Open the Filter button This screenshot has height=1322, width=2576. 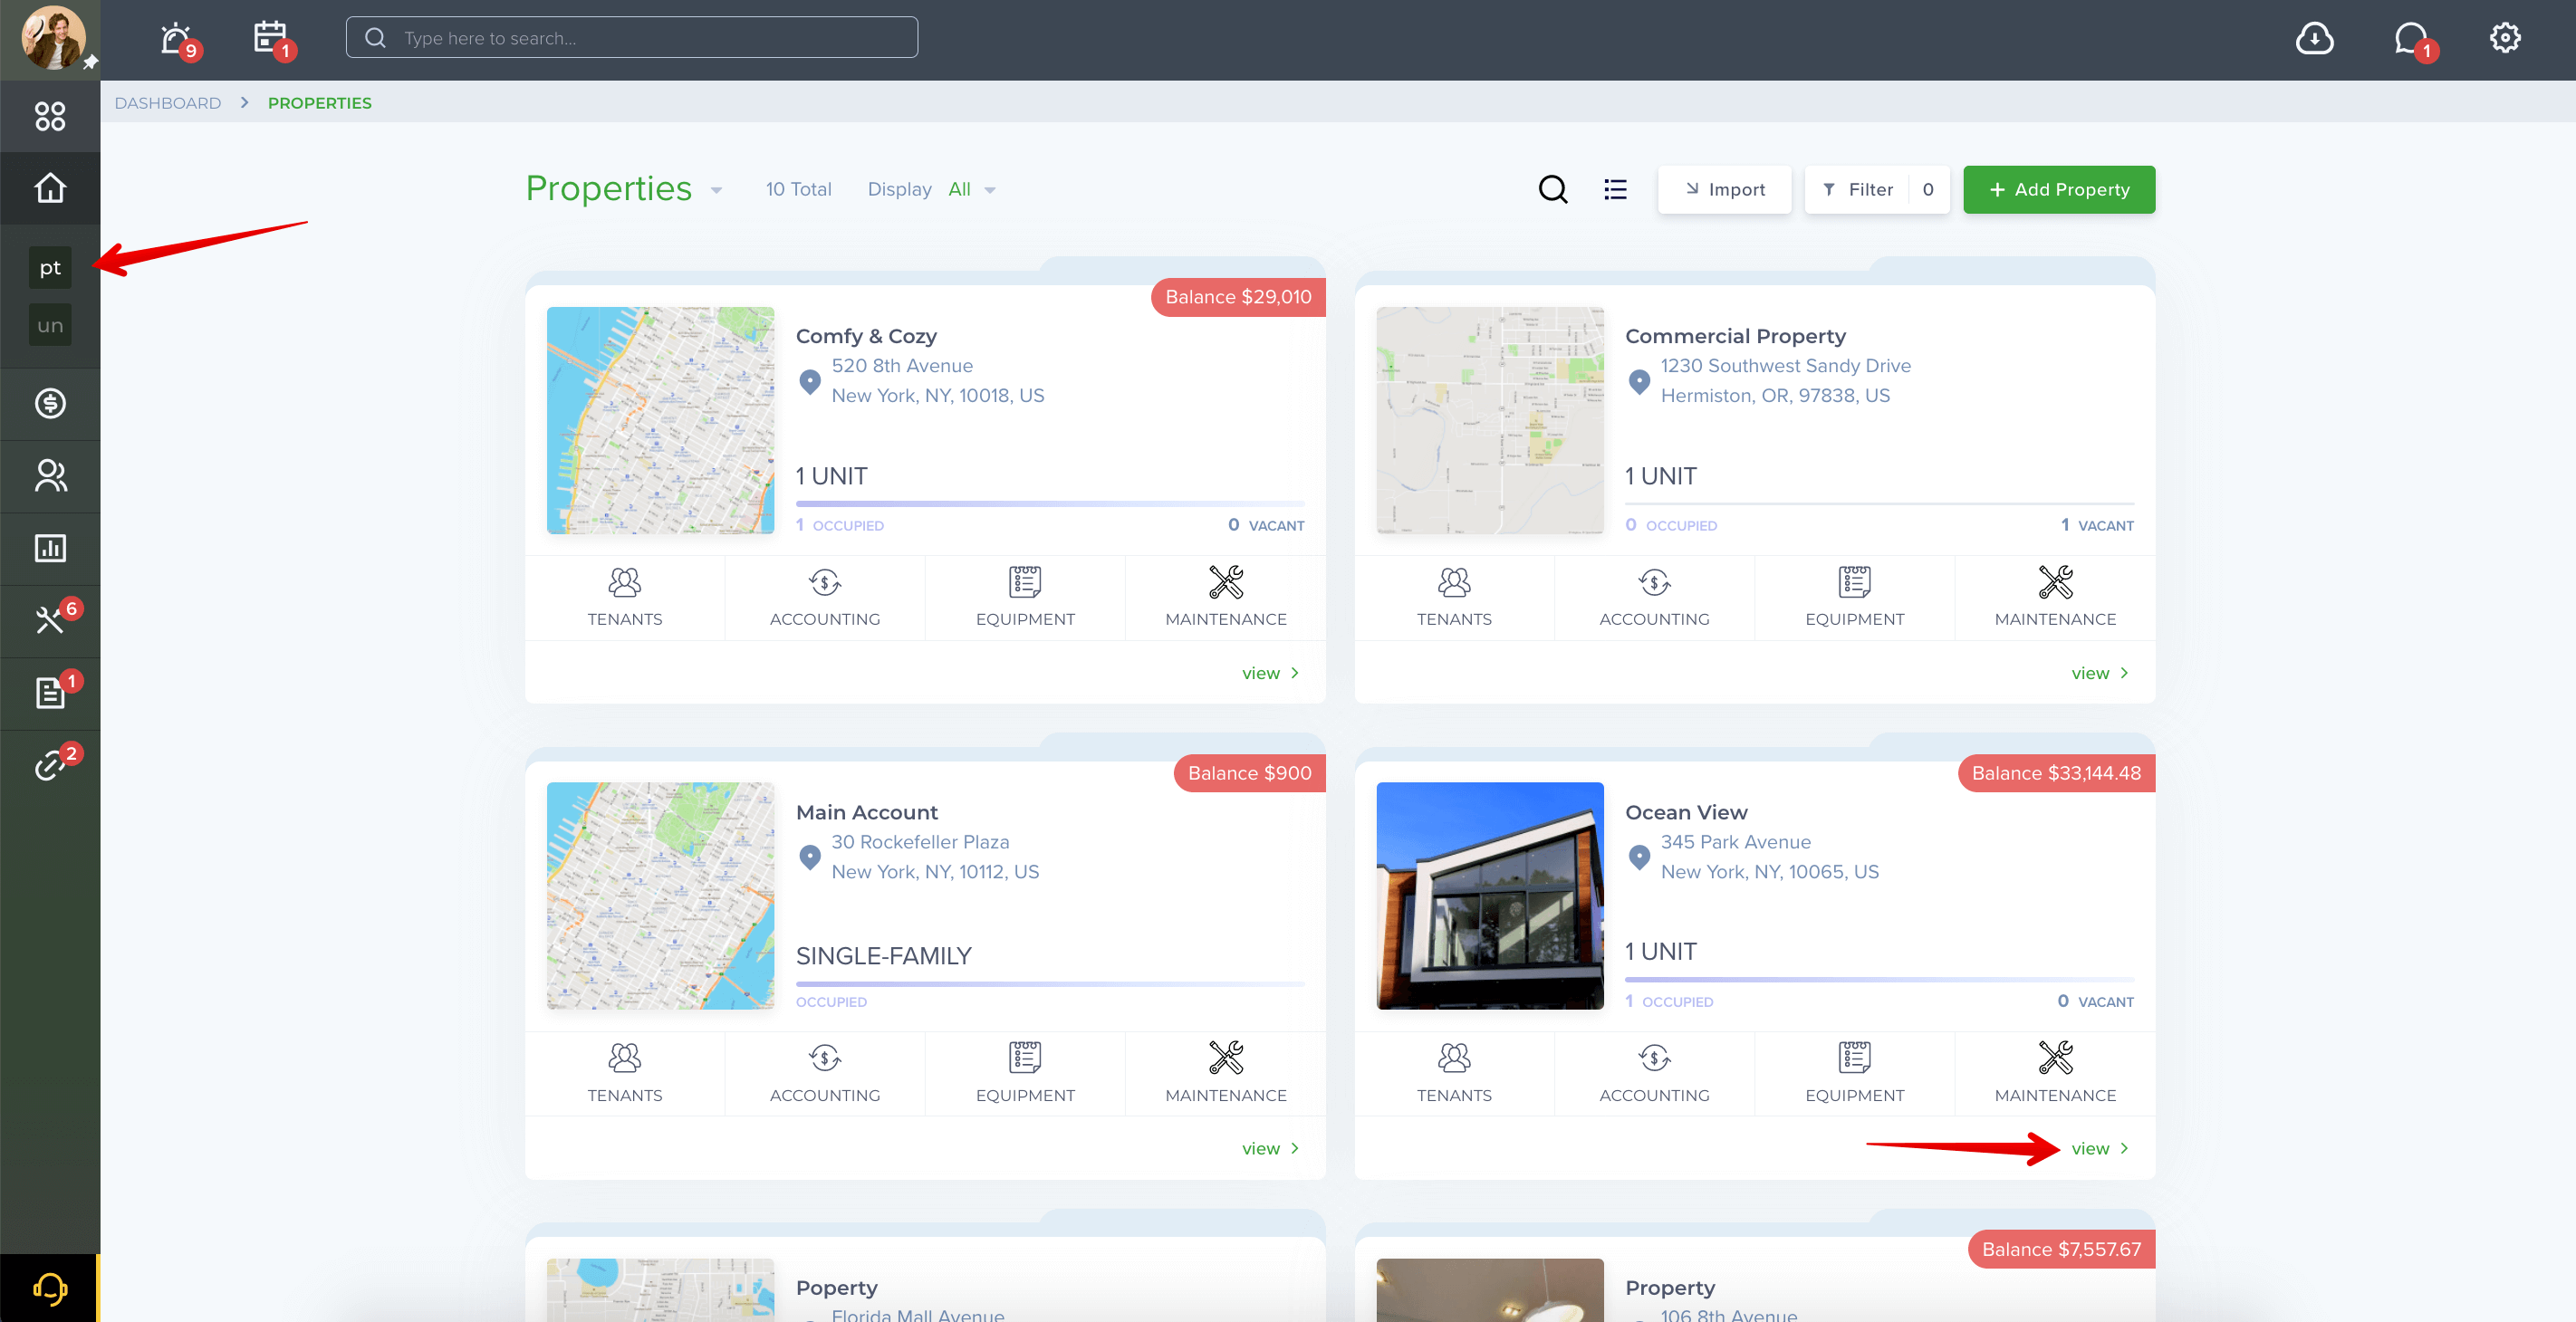click(x=1877, y=189)
